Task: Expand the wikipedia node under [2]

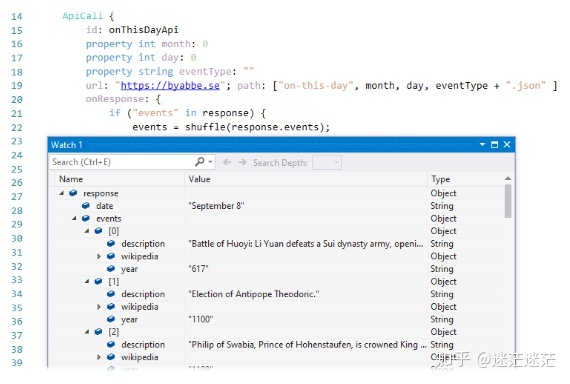Action: click(x=99, y=357)
